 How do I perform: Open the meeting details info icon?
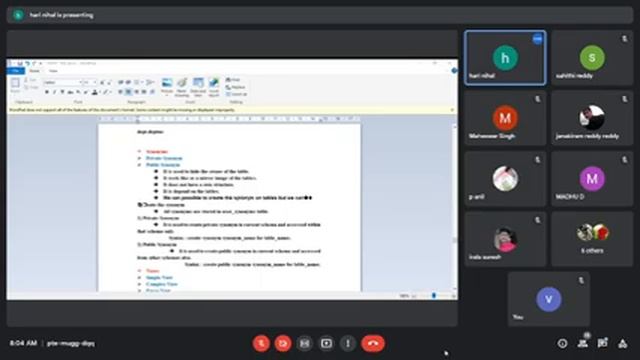pyautogui.click(x=562, y=344)
